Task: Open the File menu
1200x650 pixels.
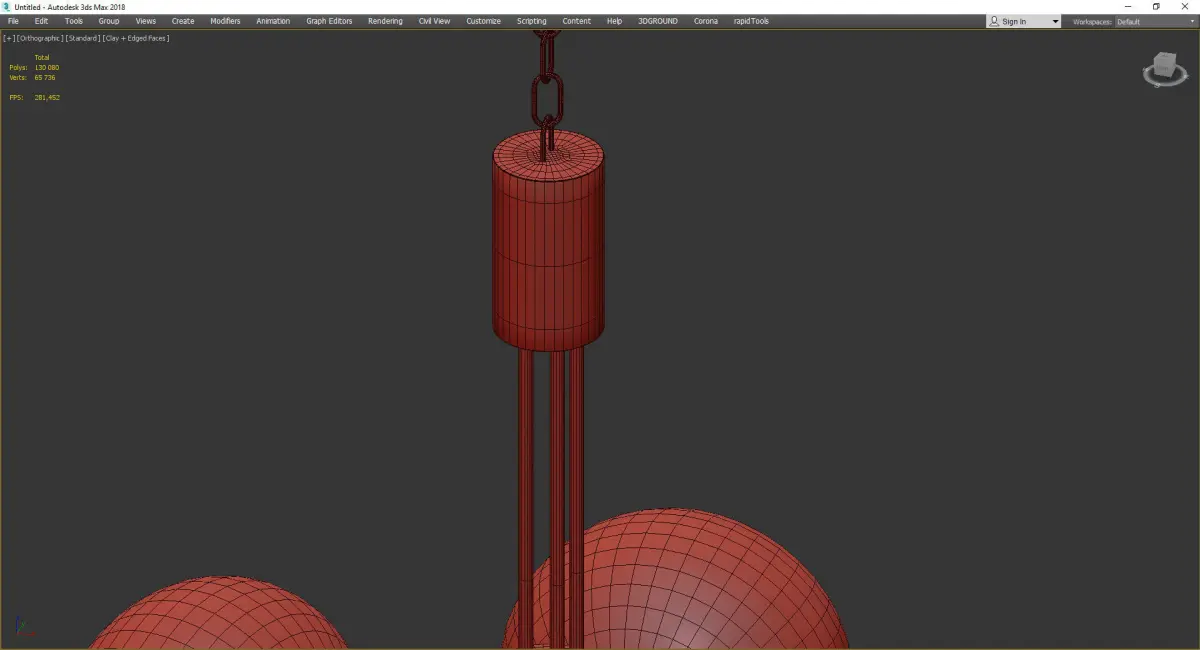Action: (13, 21)
